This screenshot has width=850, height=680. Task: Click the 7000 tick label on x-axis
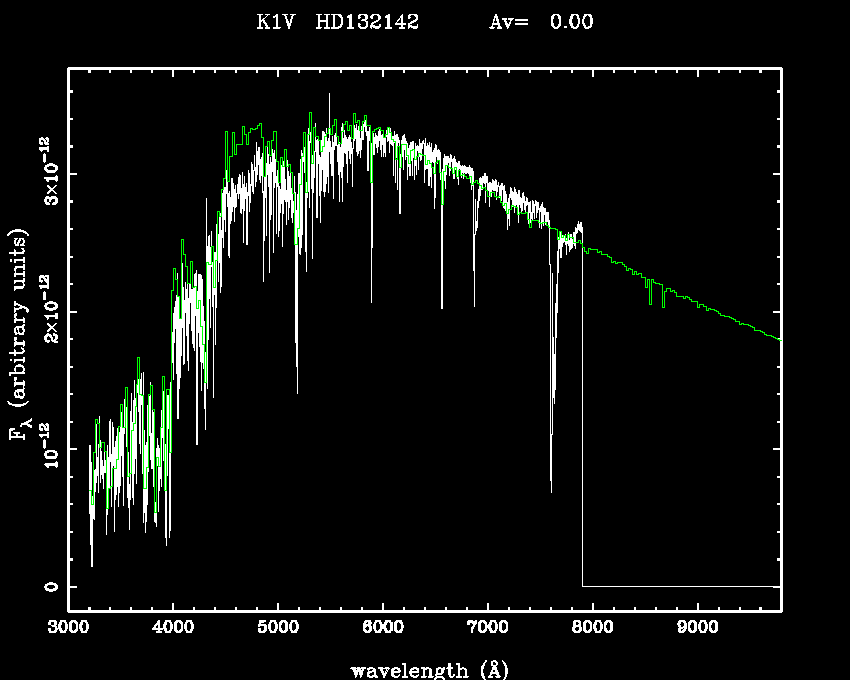(x=487, y=630)
